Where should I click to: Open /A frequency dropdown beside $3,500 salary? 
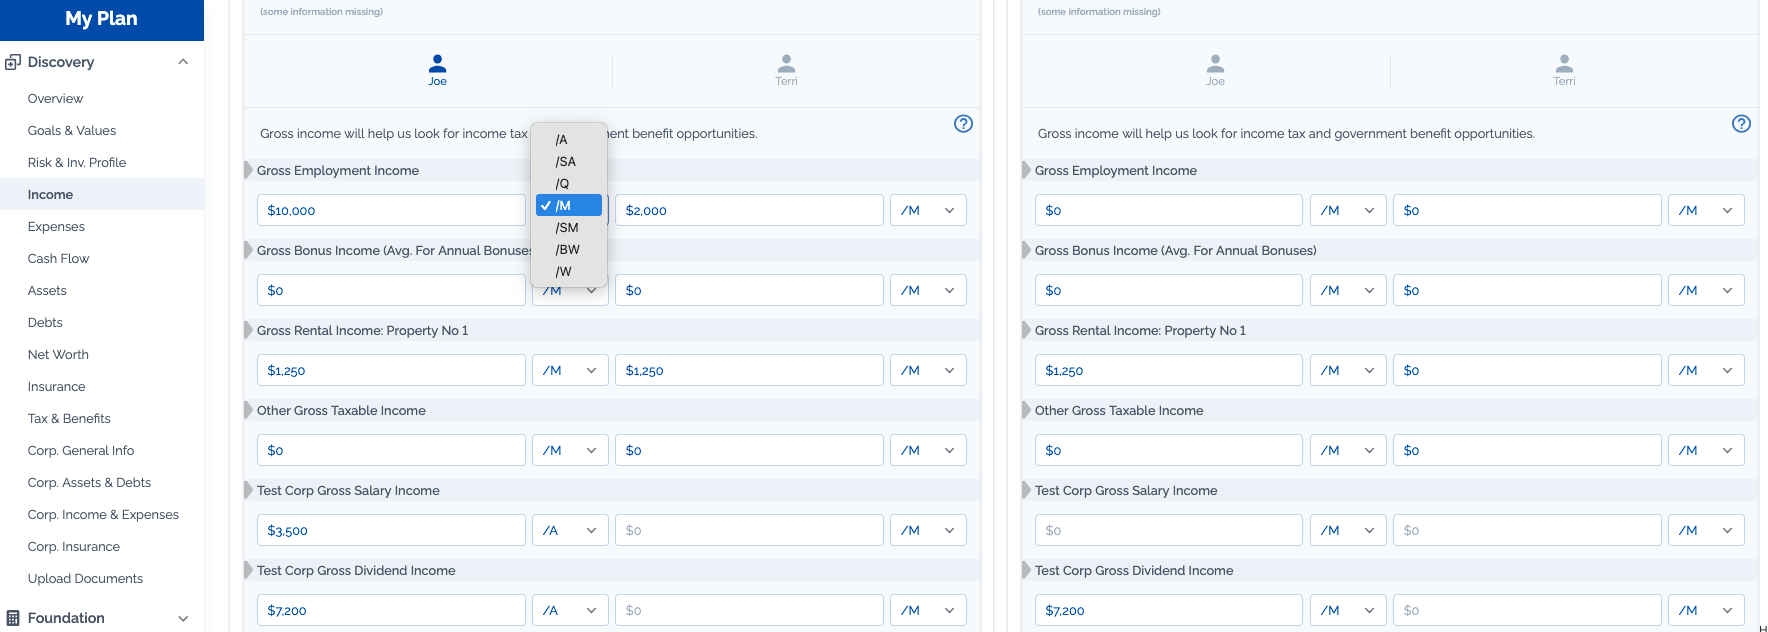click(x=570, y=530)
